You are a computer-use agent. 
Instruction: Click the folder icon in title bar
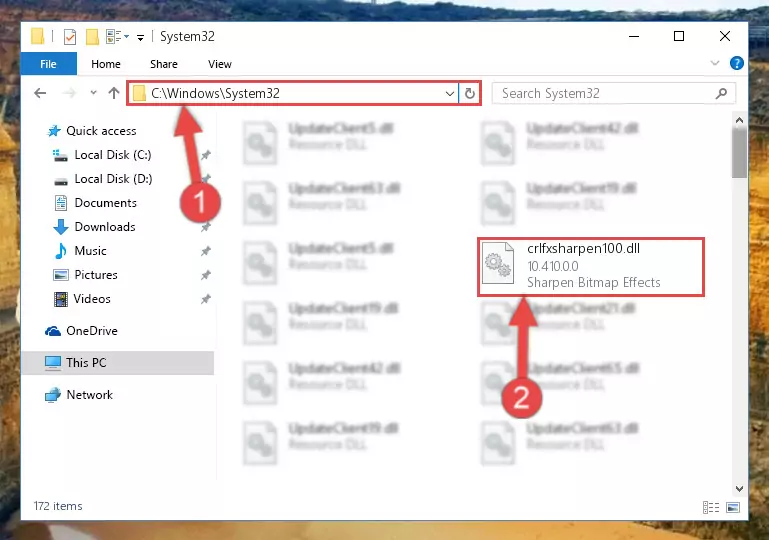point(37,37)
